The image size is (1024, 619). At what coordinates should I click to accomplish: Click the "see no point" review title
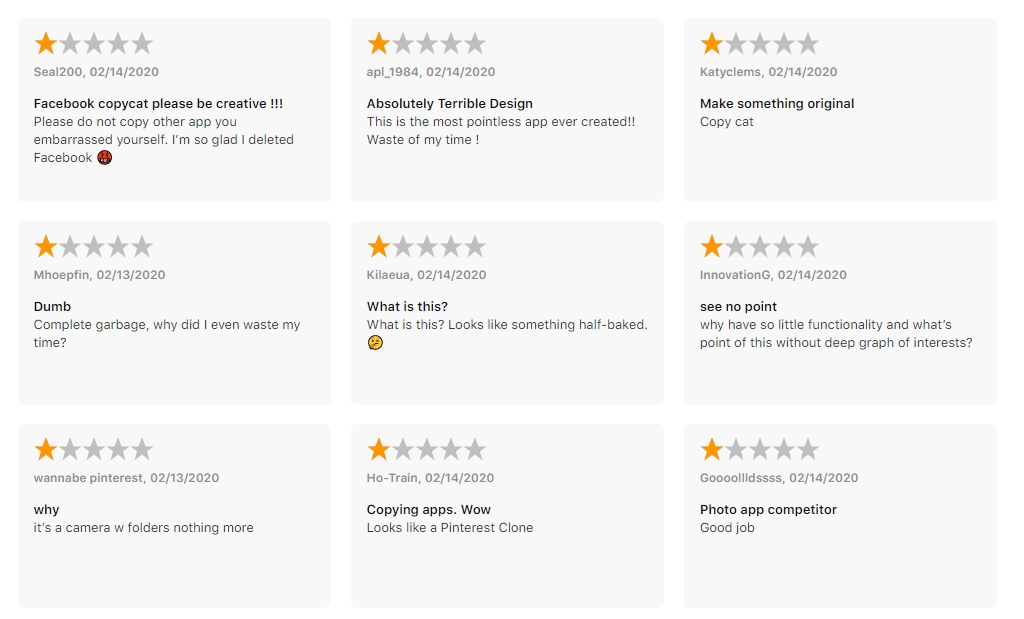point(738,307)
